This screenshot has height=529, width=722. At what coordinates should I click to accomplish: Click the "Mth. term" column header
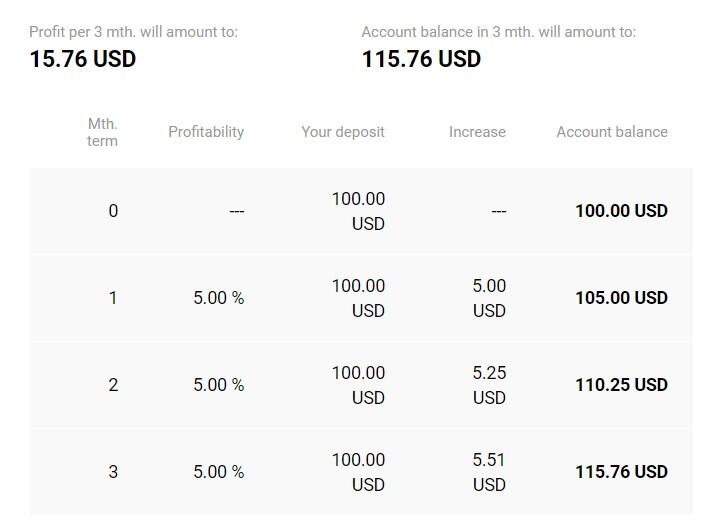coord(102,132)
